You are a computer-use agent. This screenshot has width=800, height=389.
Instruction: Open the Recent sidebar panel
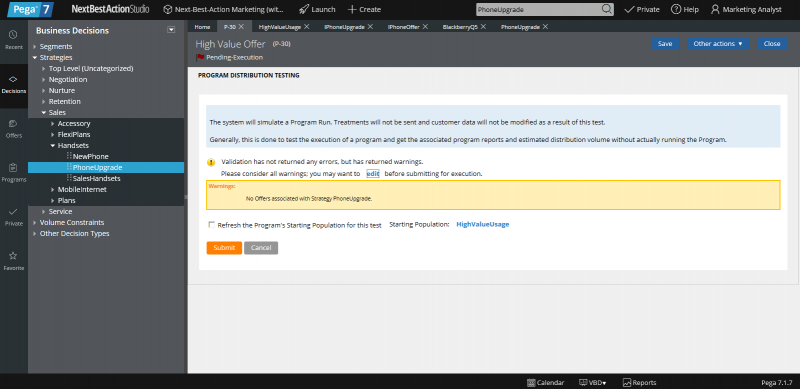14,39
